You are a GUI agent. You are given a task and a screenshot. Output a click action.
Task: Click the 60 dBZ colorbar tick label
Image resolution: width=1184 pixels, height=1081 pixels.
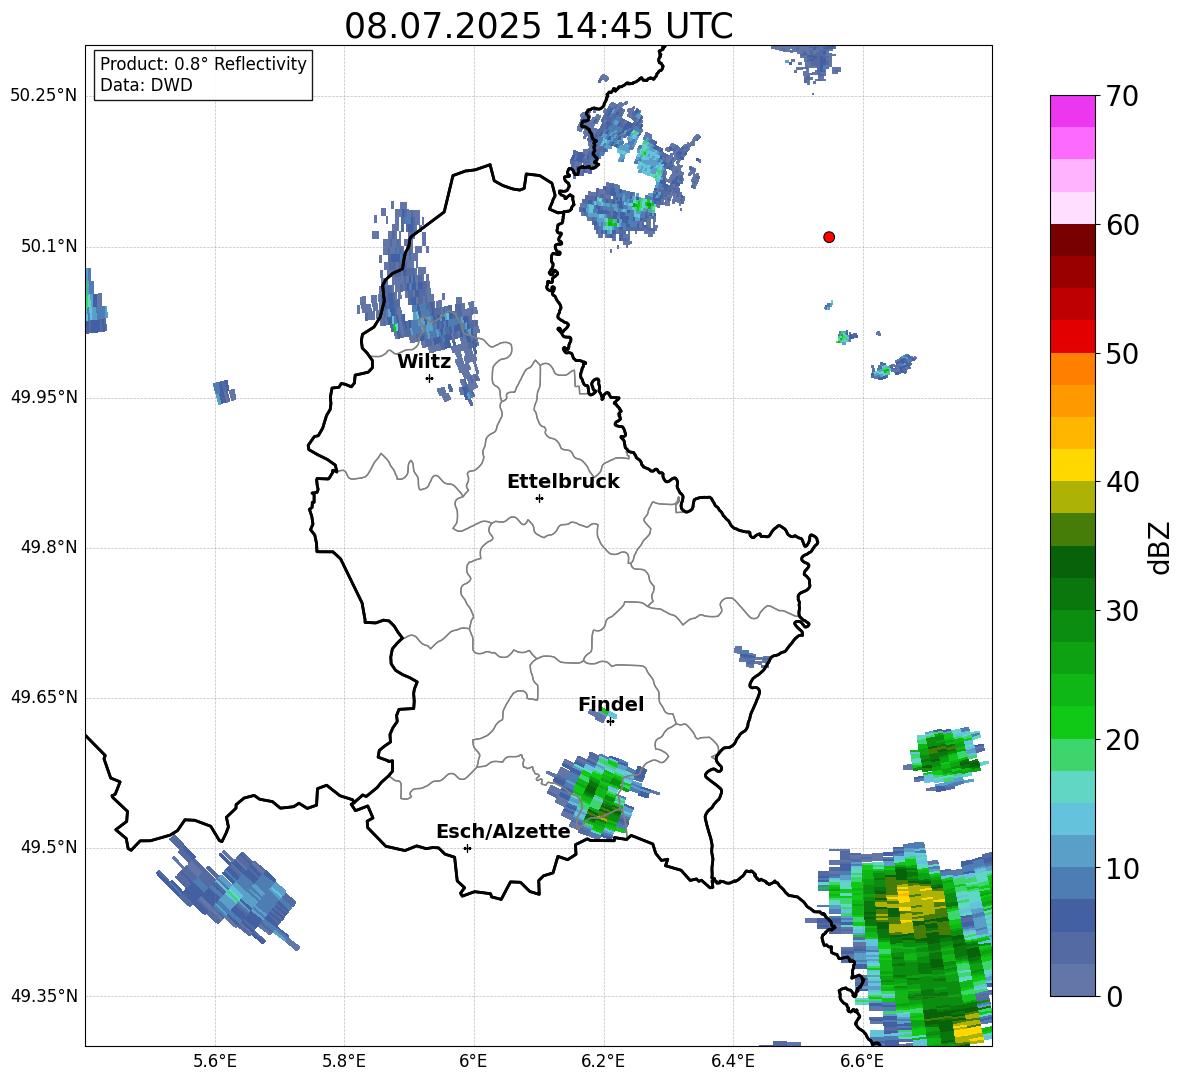(x=1122, y=225)
